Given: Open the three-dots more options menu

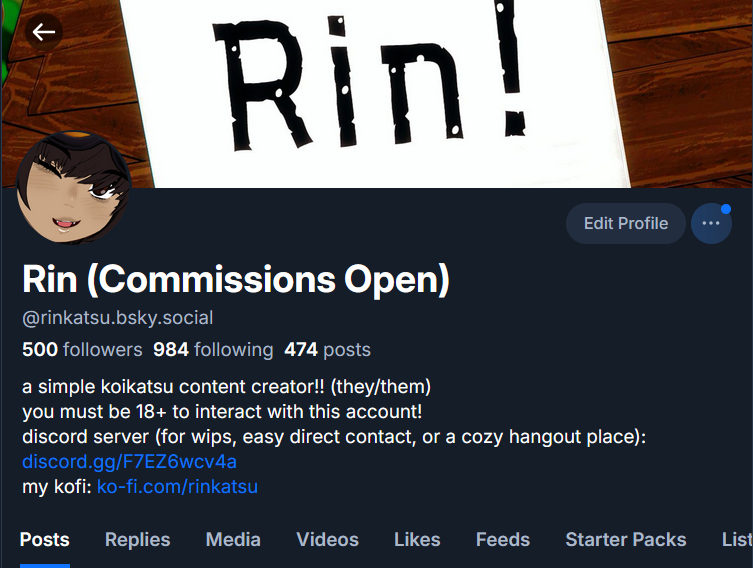Looking at the screenshot, I should [711, 223].
